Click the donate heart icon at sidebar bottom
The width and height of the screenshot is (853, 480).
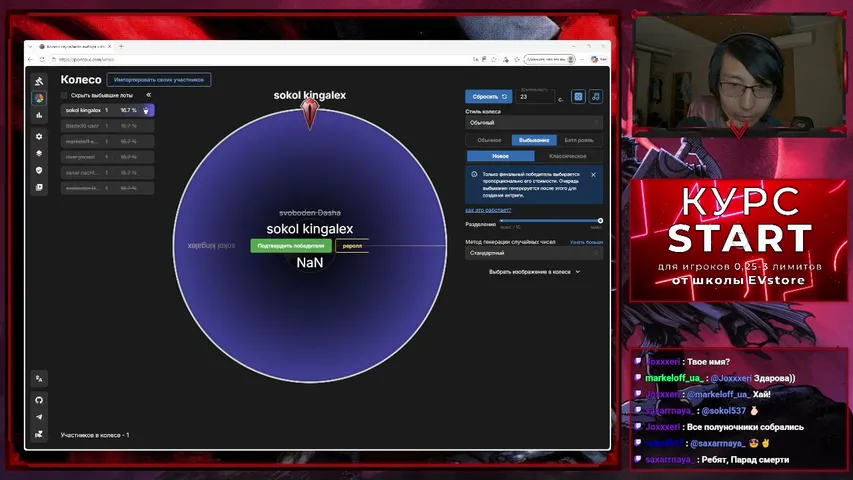(x=39, y=434)
